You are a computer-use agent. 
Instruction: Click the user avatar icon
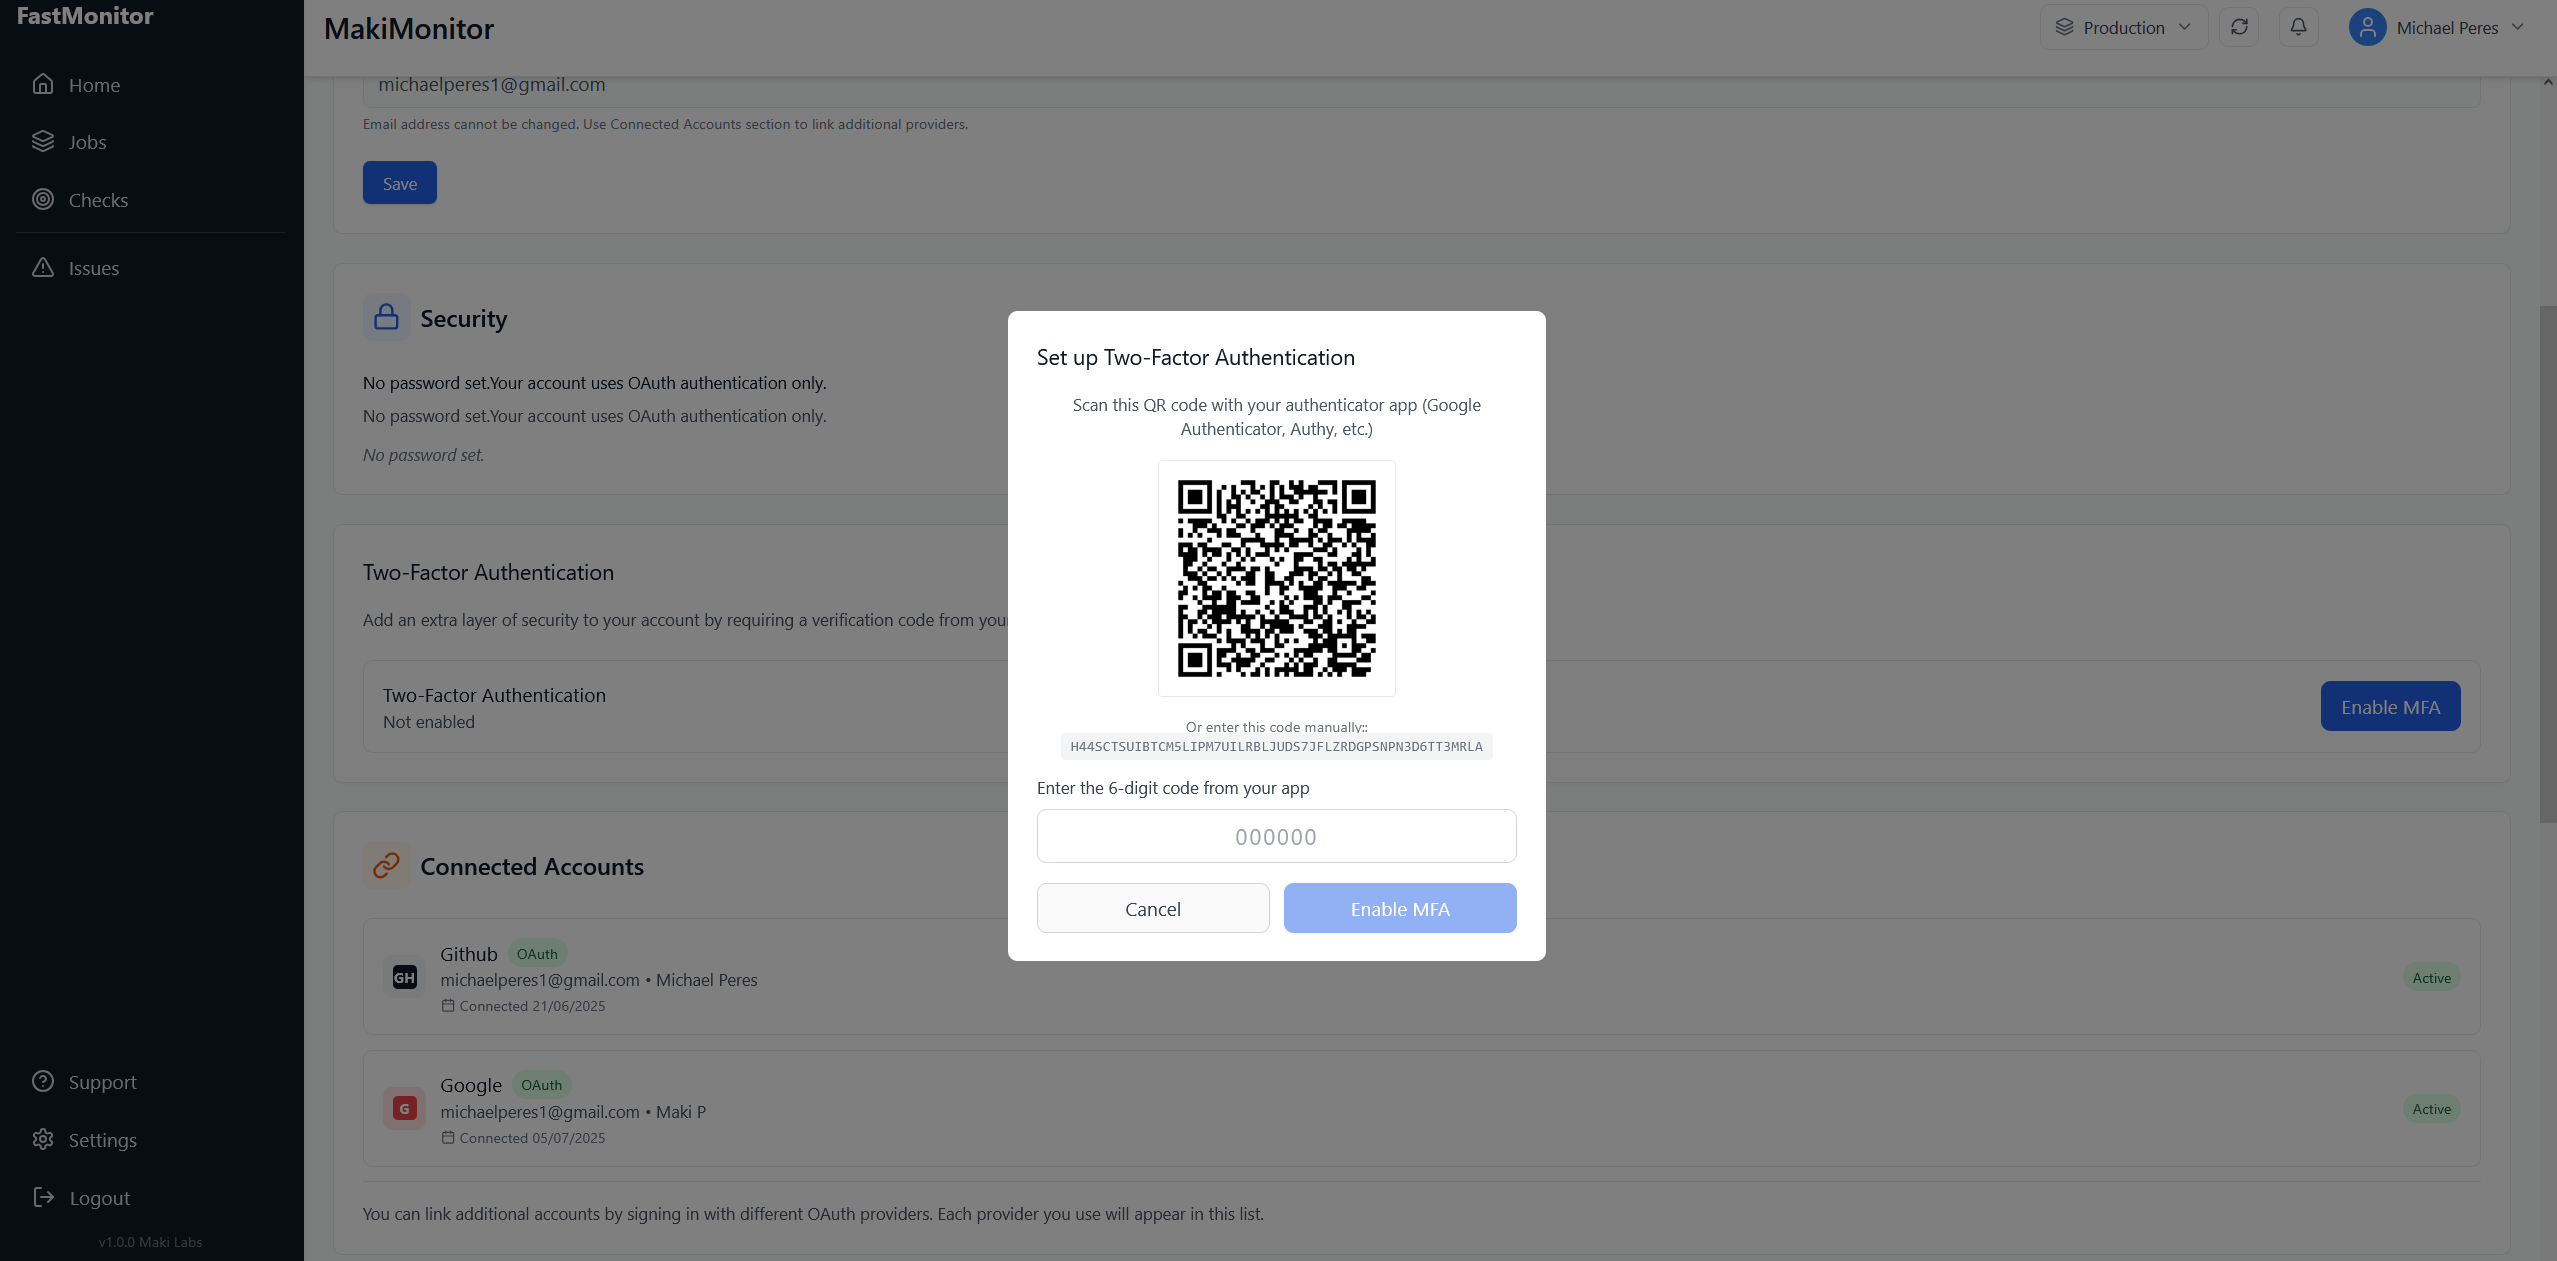click(x=2367, y=27)
